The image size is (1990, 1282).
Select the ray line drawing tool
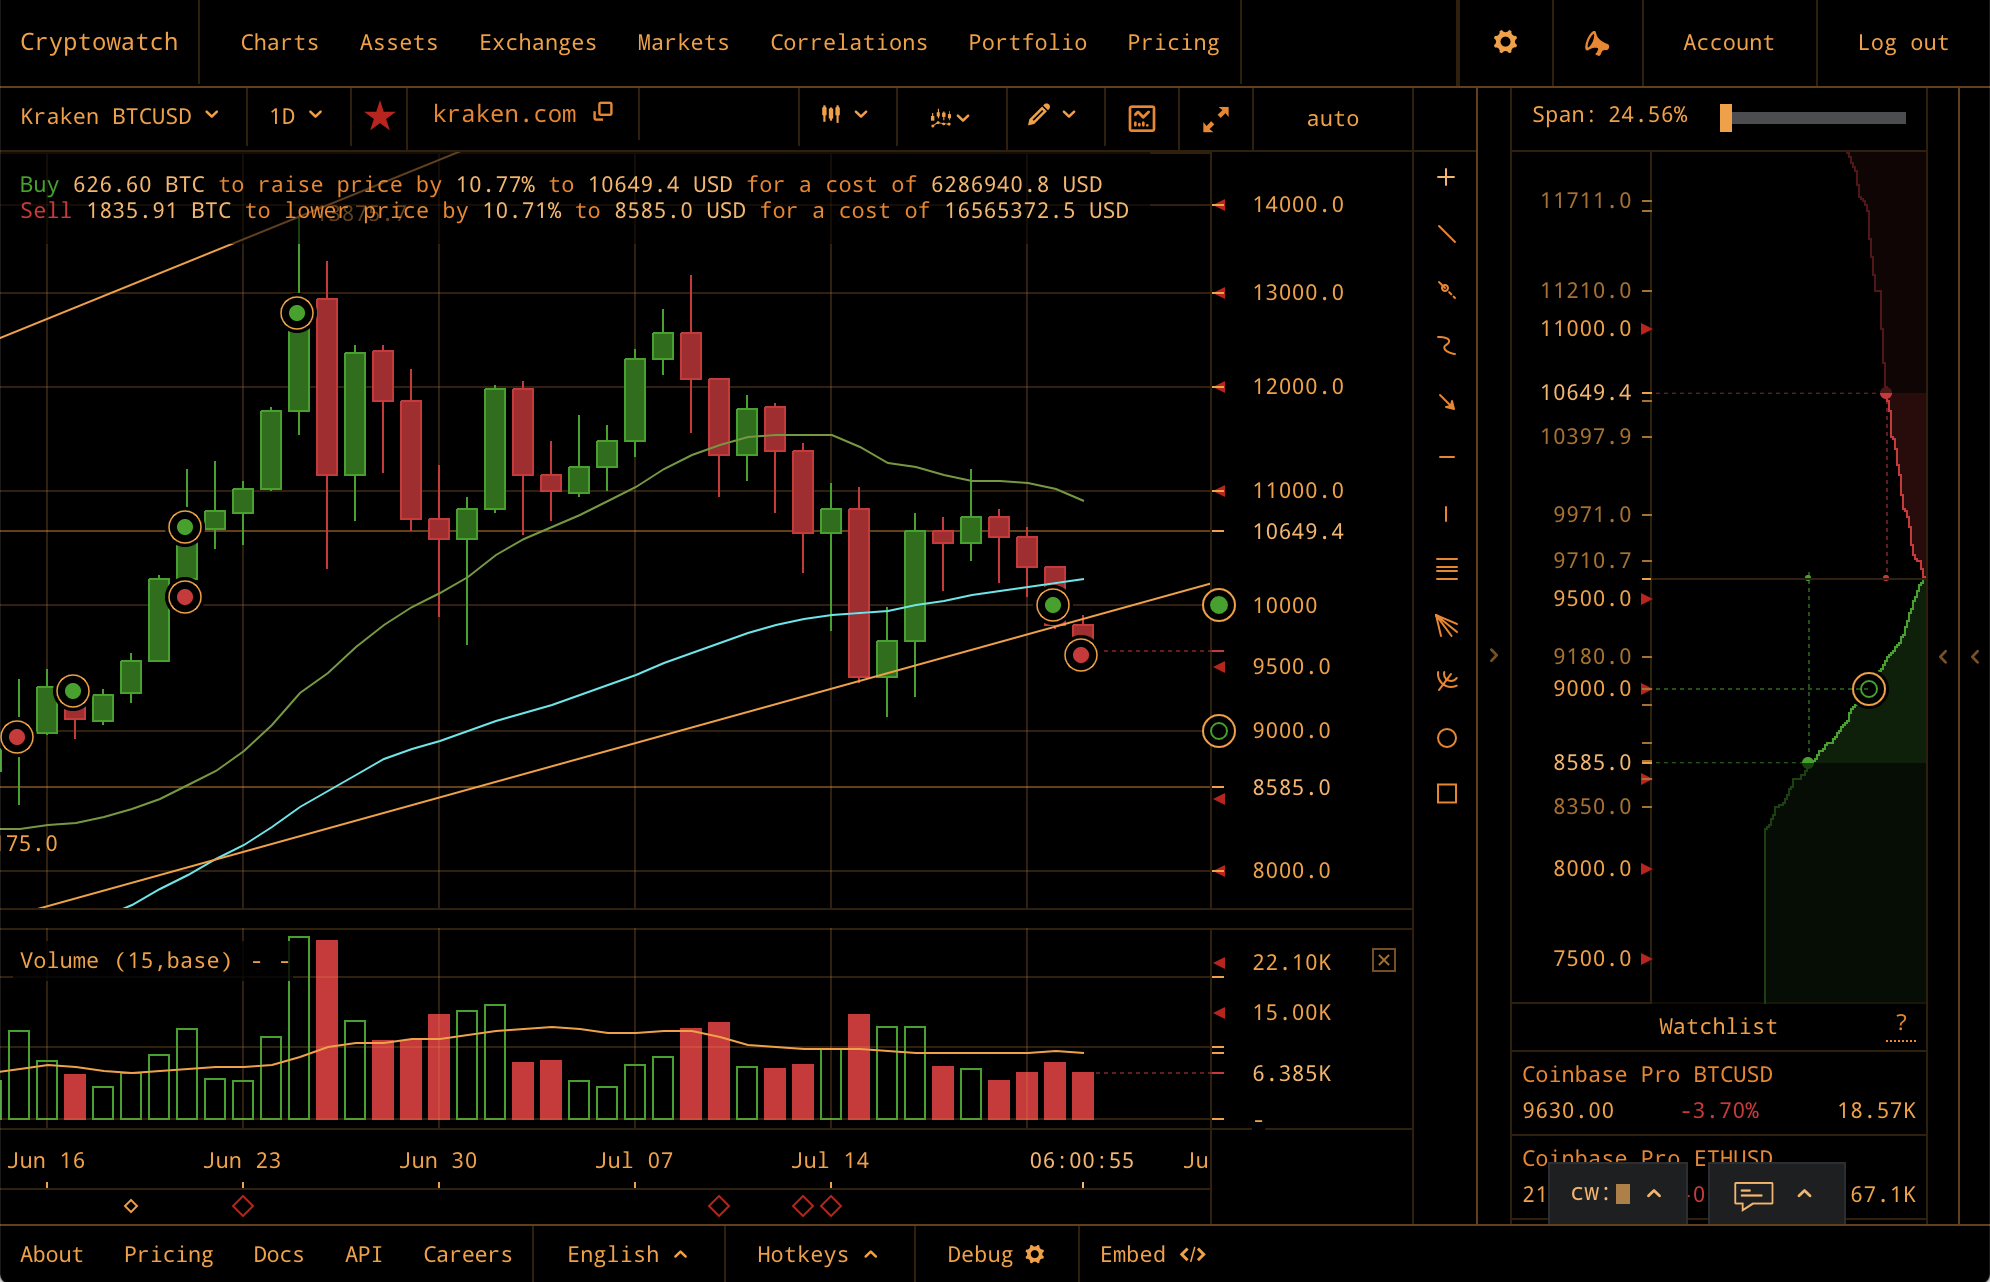click(x=1446, y=290)
